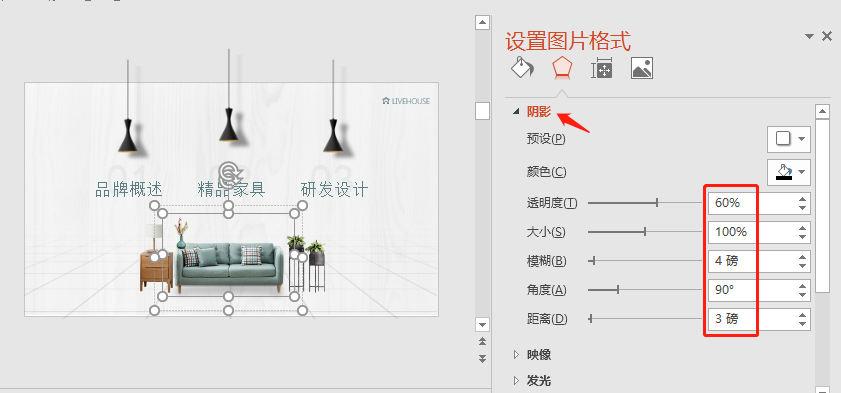This screenshot has height=393, width=841.
Task: Expand the 发光 section
Action: (x=517, y=381)
